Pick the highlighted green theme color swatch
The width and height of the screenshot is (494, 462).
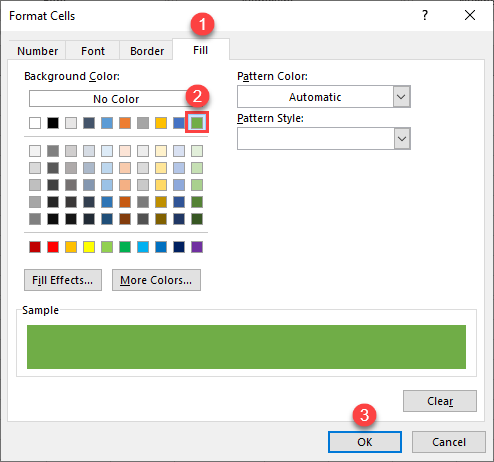coord(197,123)
